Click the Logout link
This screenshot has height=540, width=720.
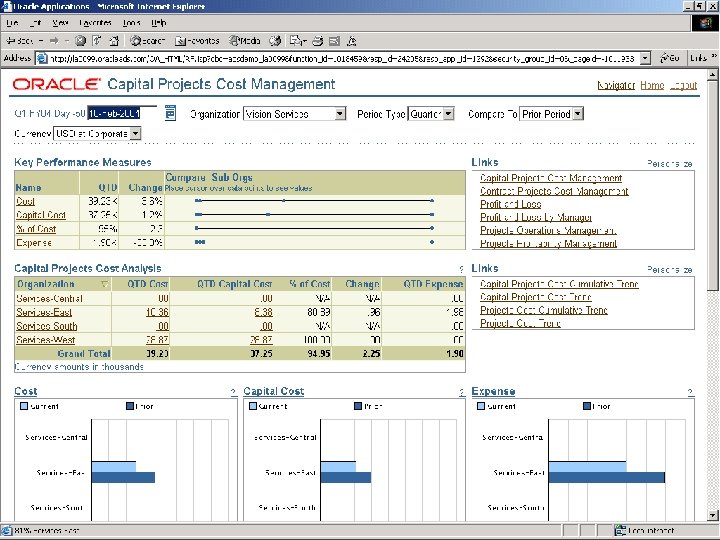click(x=683, y=85)
